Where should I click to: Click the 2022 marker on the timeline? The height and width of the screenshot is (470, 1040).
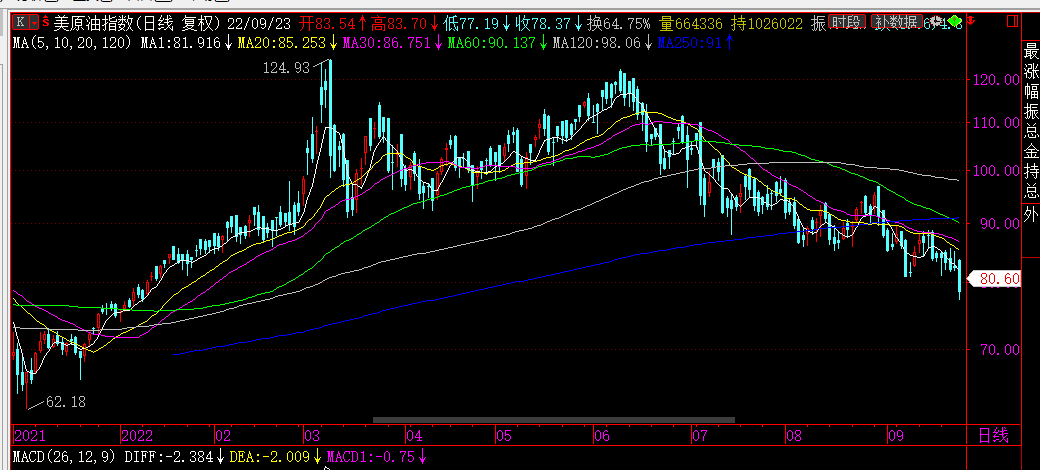pos(138,436)
